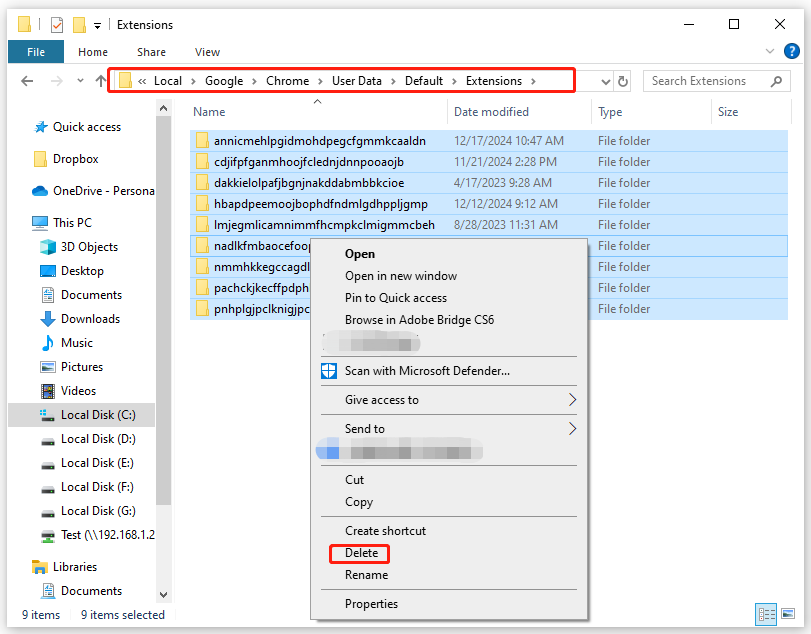Refresh the Extensions folder view
This screenshot has width=811, height=634.
click(x=623, y=81)
